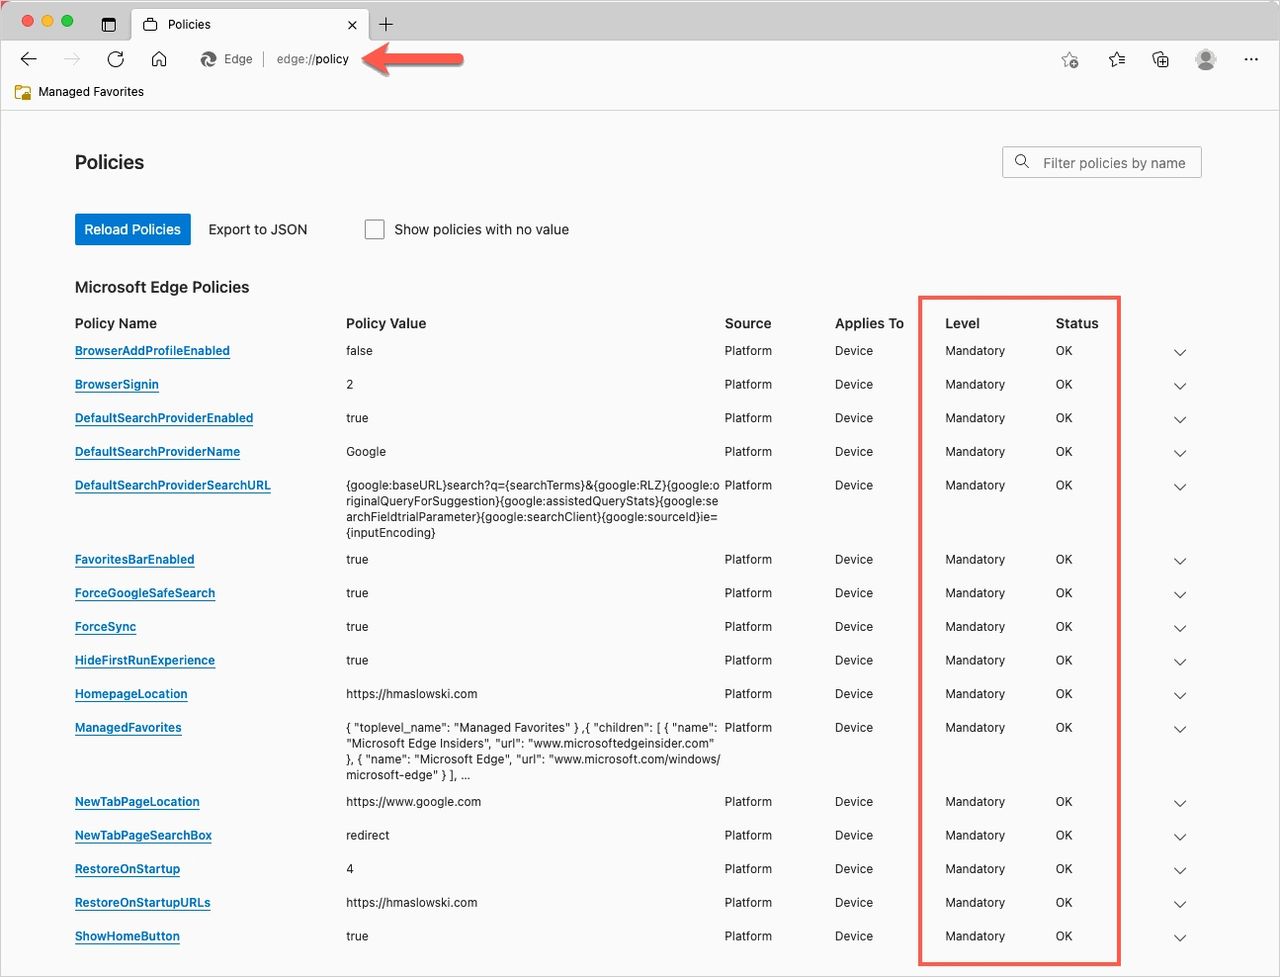Open a new tab with plus button
The height and width of the screenshot is (977, 1280).
(x=386, y=24)
